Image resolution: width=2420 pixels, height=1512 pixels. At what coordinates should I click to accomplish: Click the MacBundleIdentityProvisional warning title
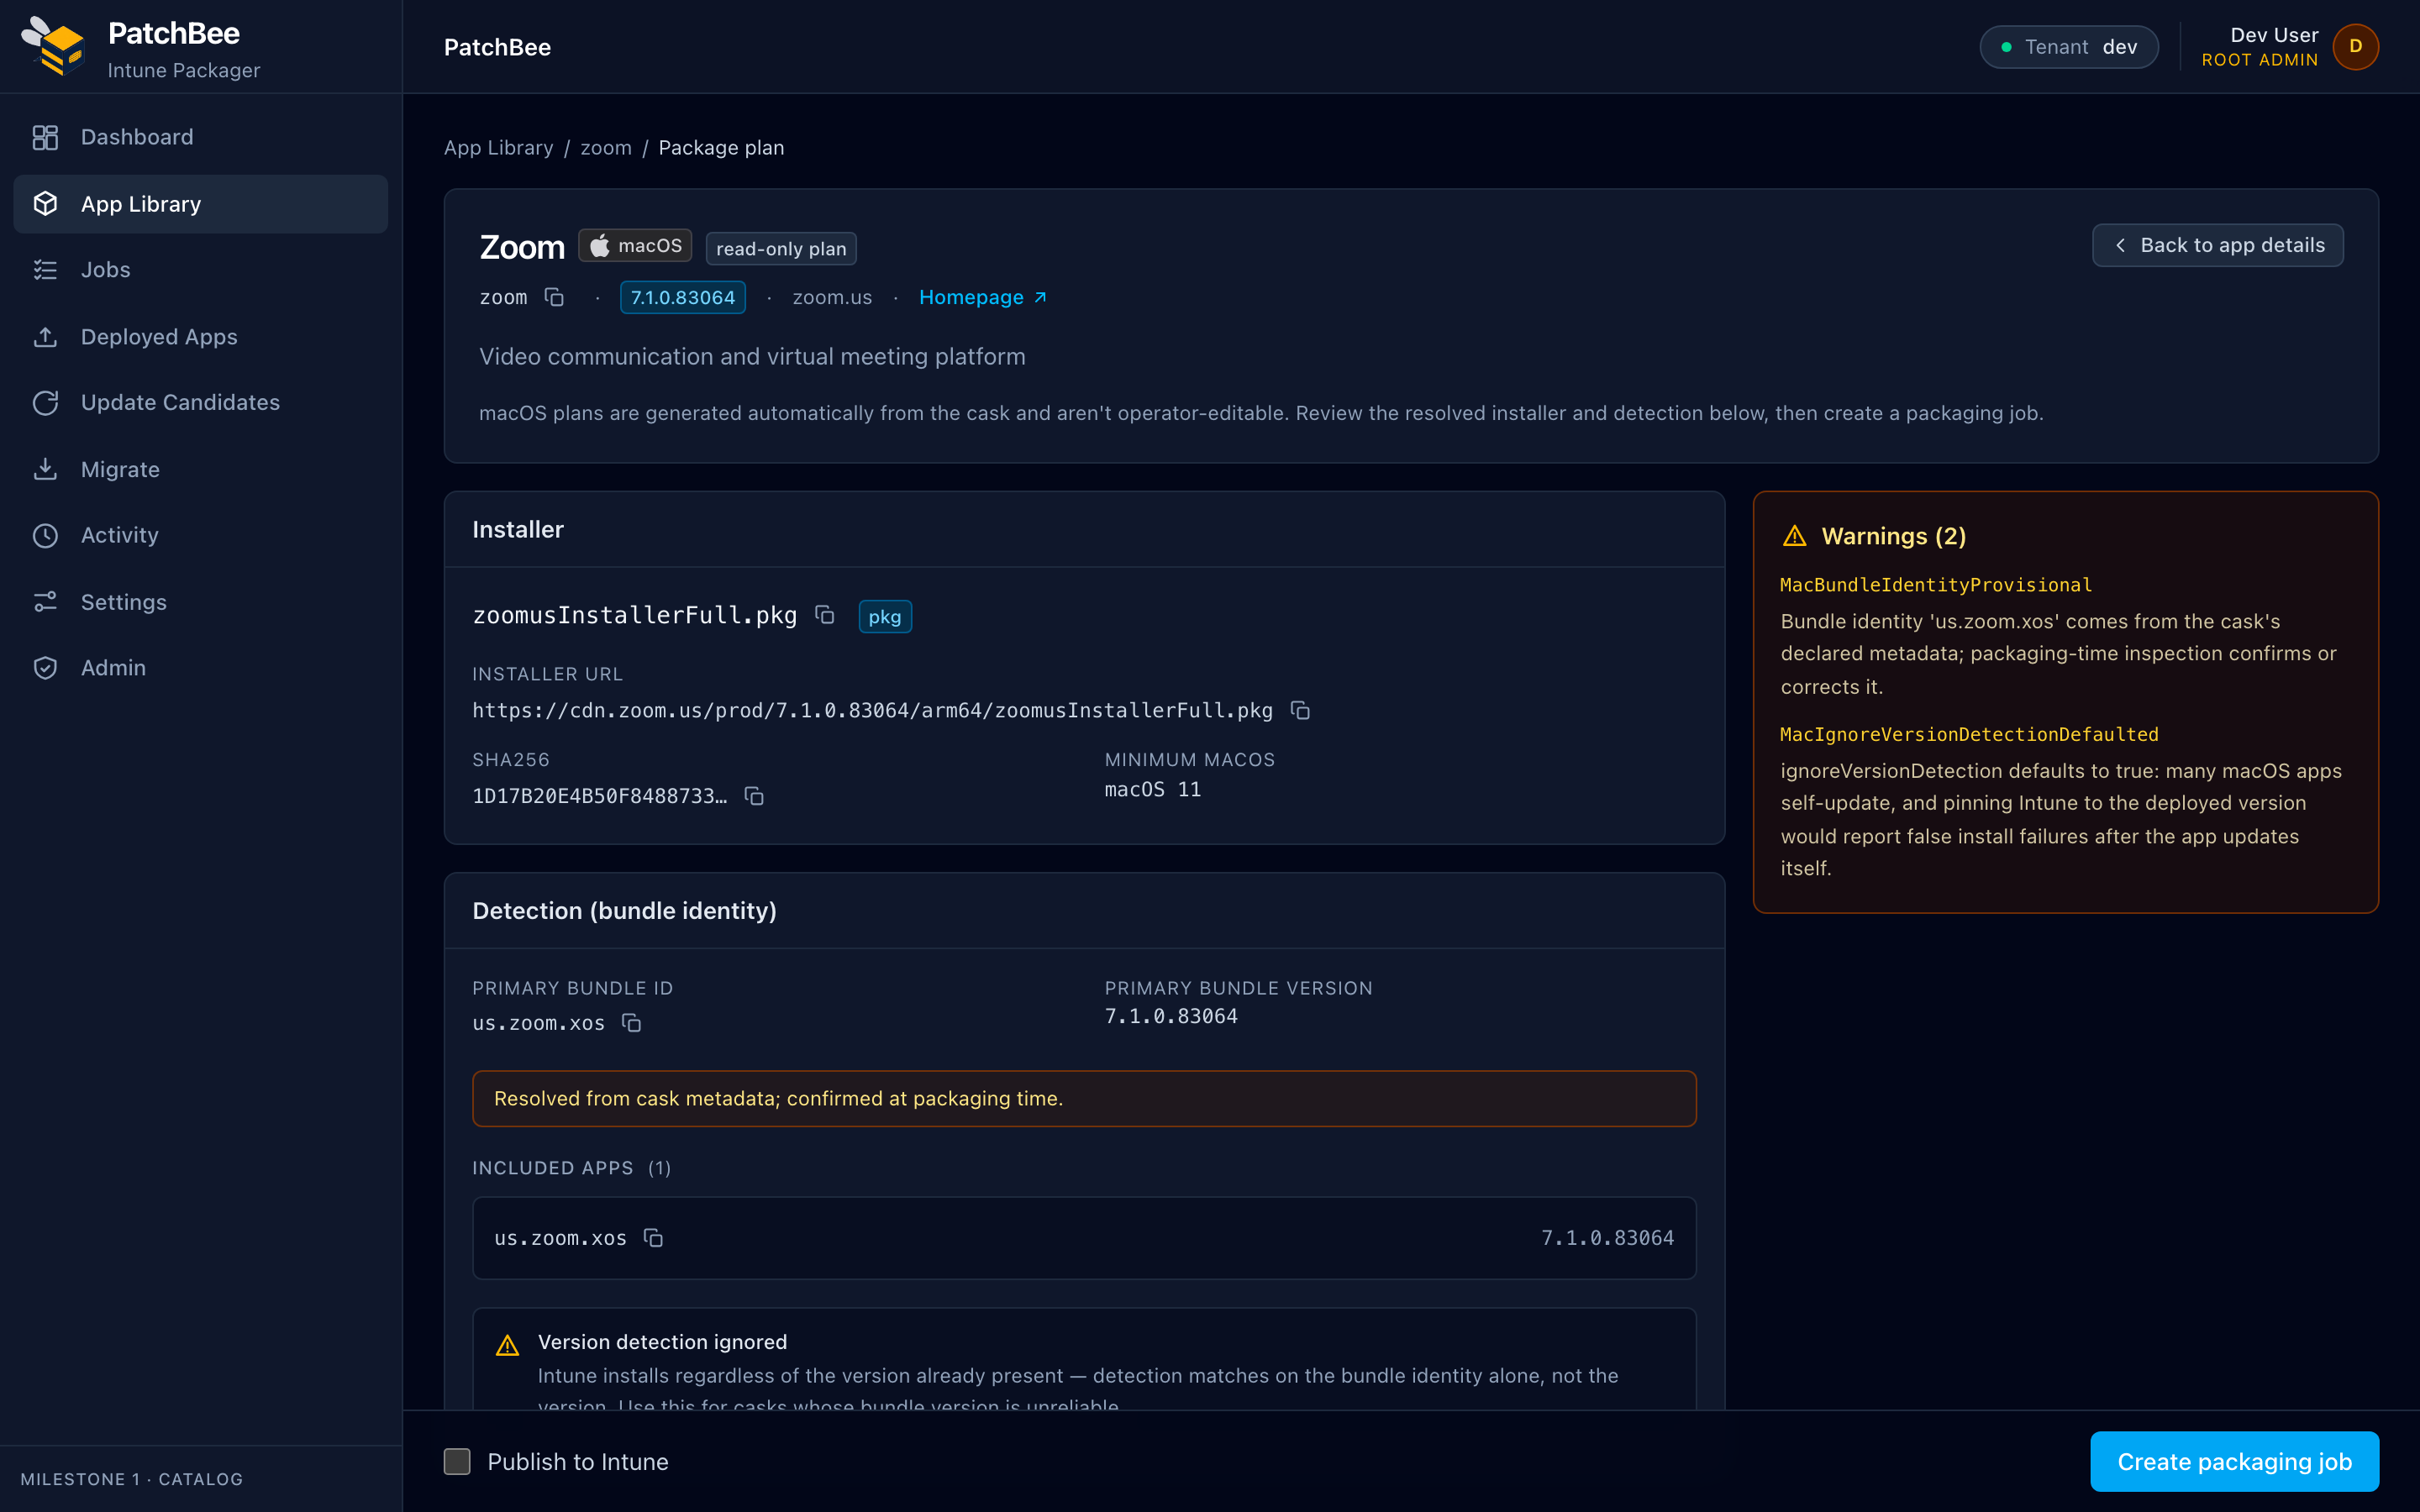click(1935, 585)
